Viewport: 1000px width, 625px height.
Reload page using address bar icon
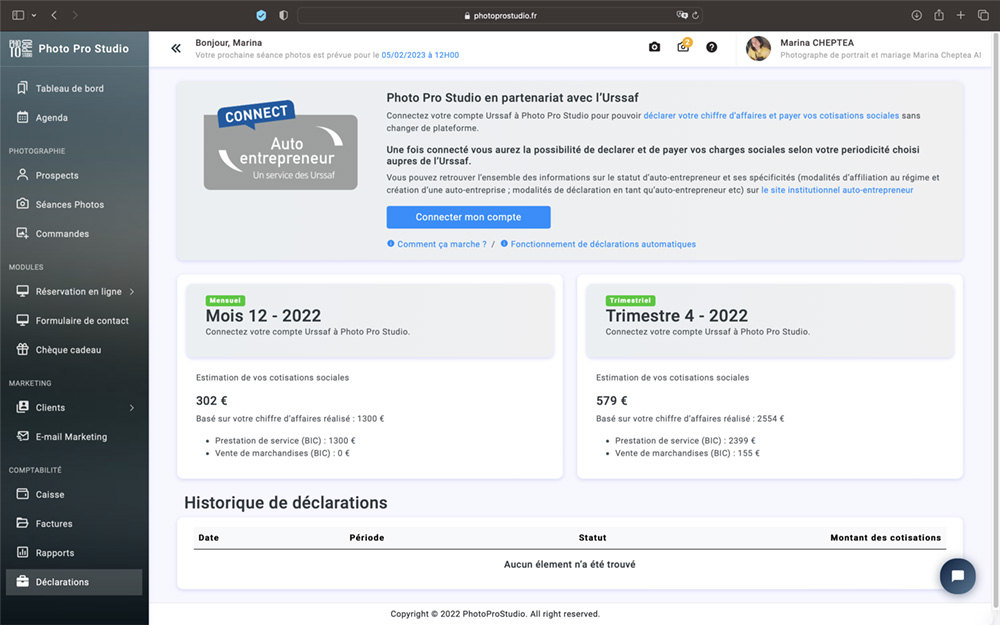(x=695, y=15)
